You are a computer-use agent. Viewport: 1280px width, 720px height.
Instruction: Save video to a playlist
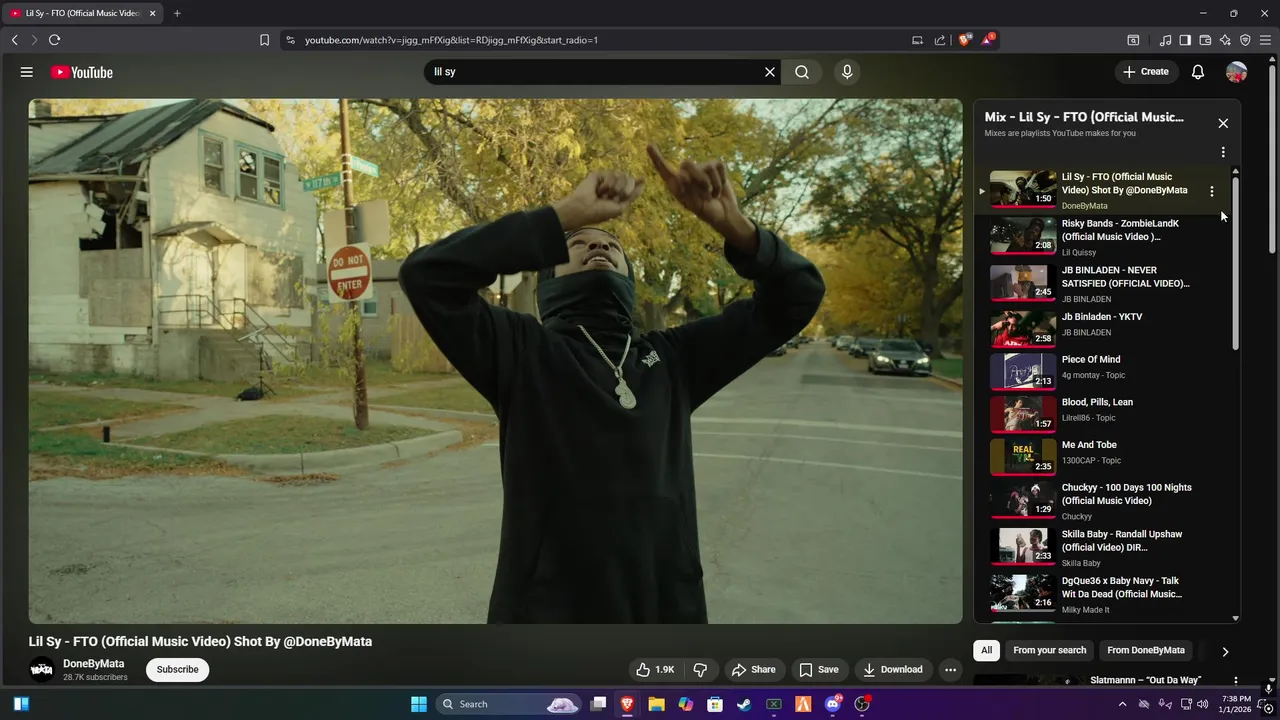819,670
